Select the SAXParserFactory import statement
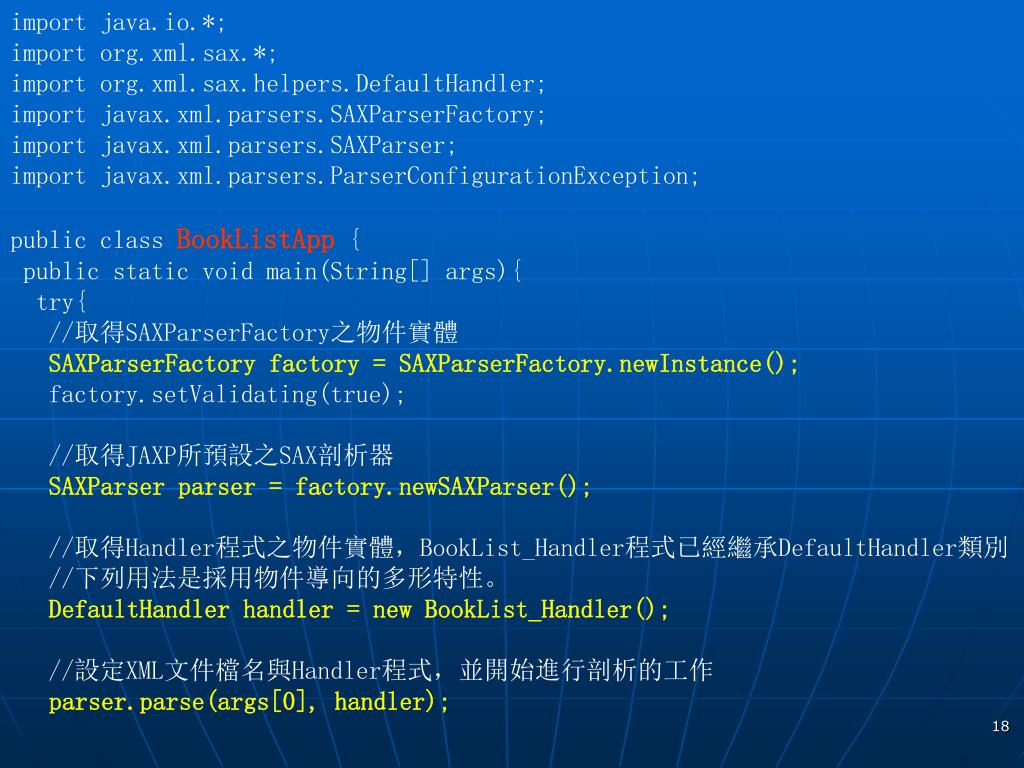This screenshot has height=768, width=1024. tap(278, 115)
